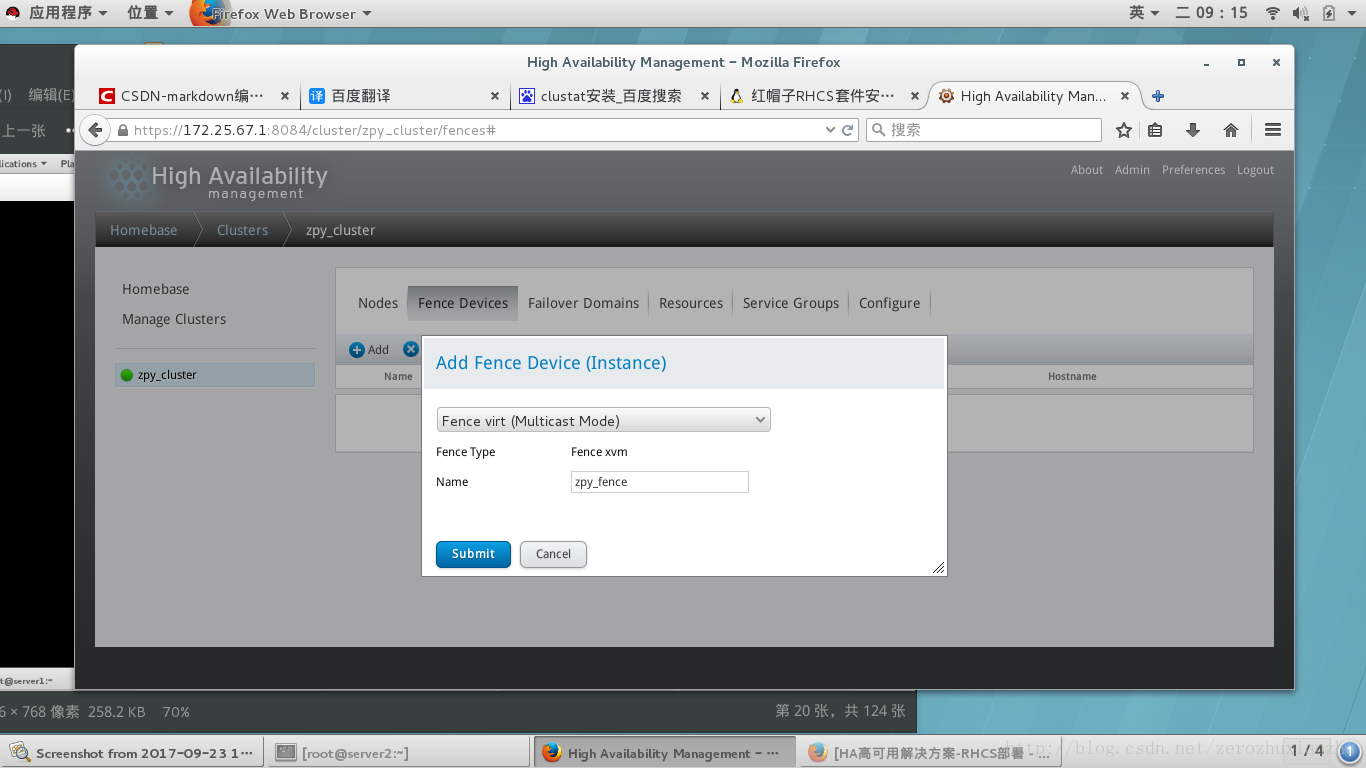
Task: Open the 应用程序 applications menu
Action: [67, 13]
